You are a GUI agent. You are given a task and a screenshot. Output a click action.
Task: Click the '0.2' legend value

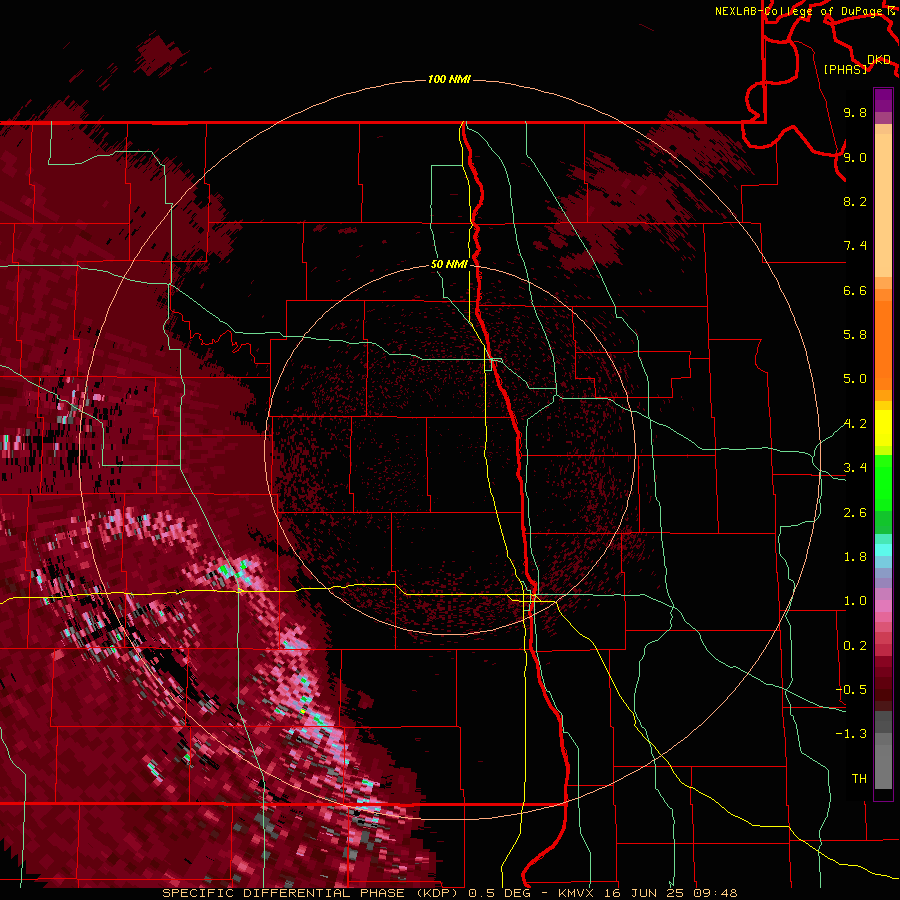pos(855,646)
